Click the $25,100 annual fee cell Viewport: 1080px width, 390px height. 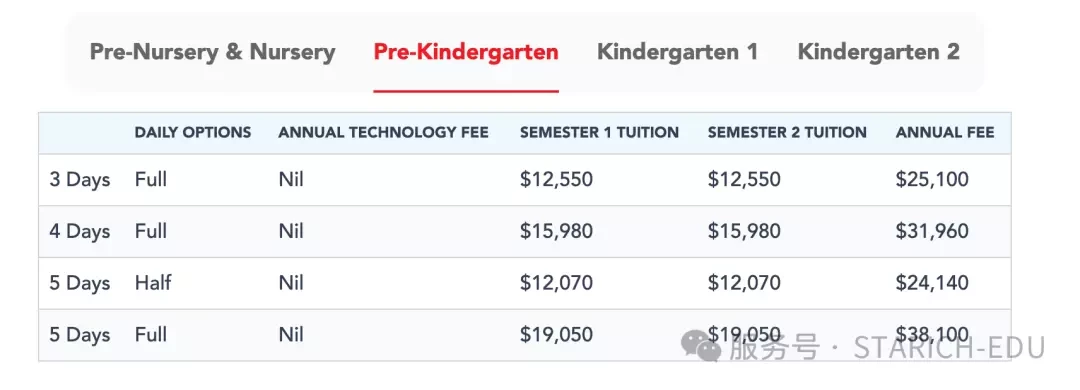tap(932, 180)
